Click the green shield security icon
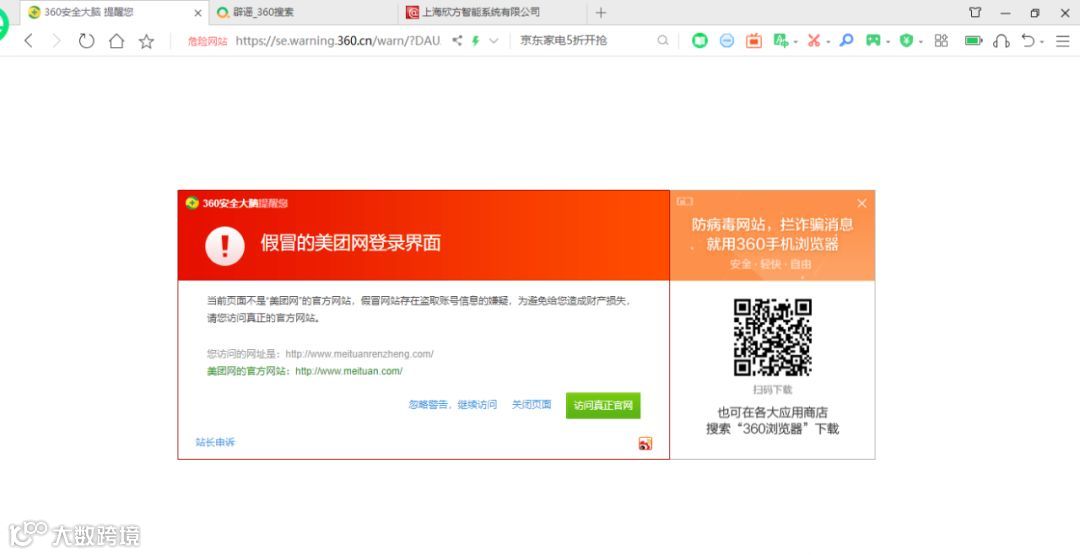1080x555 pixels. point(906,41)
